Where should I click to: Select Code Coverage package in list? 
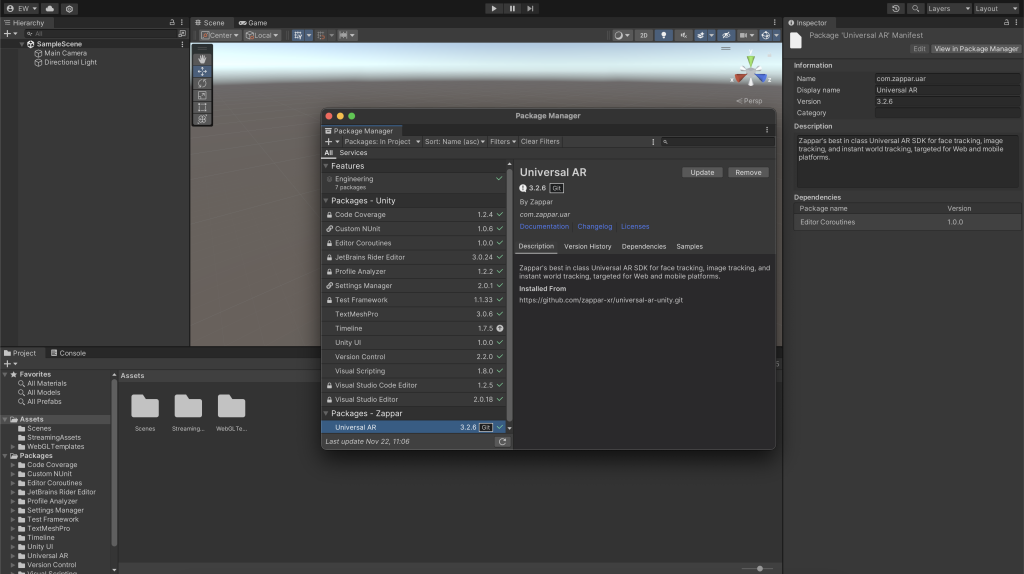[x=414, y=215]
